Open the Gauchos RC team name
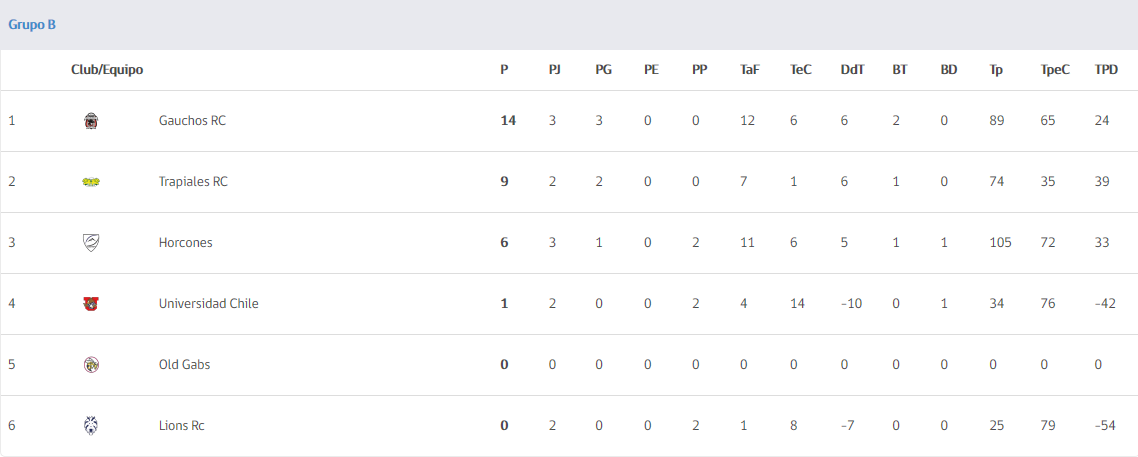This screenshot has height=457, width=1138. (x=192, y=121)
